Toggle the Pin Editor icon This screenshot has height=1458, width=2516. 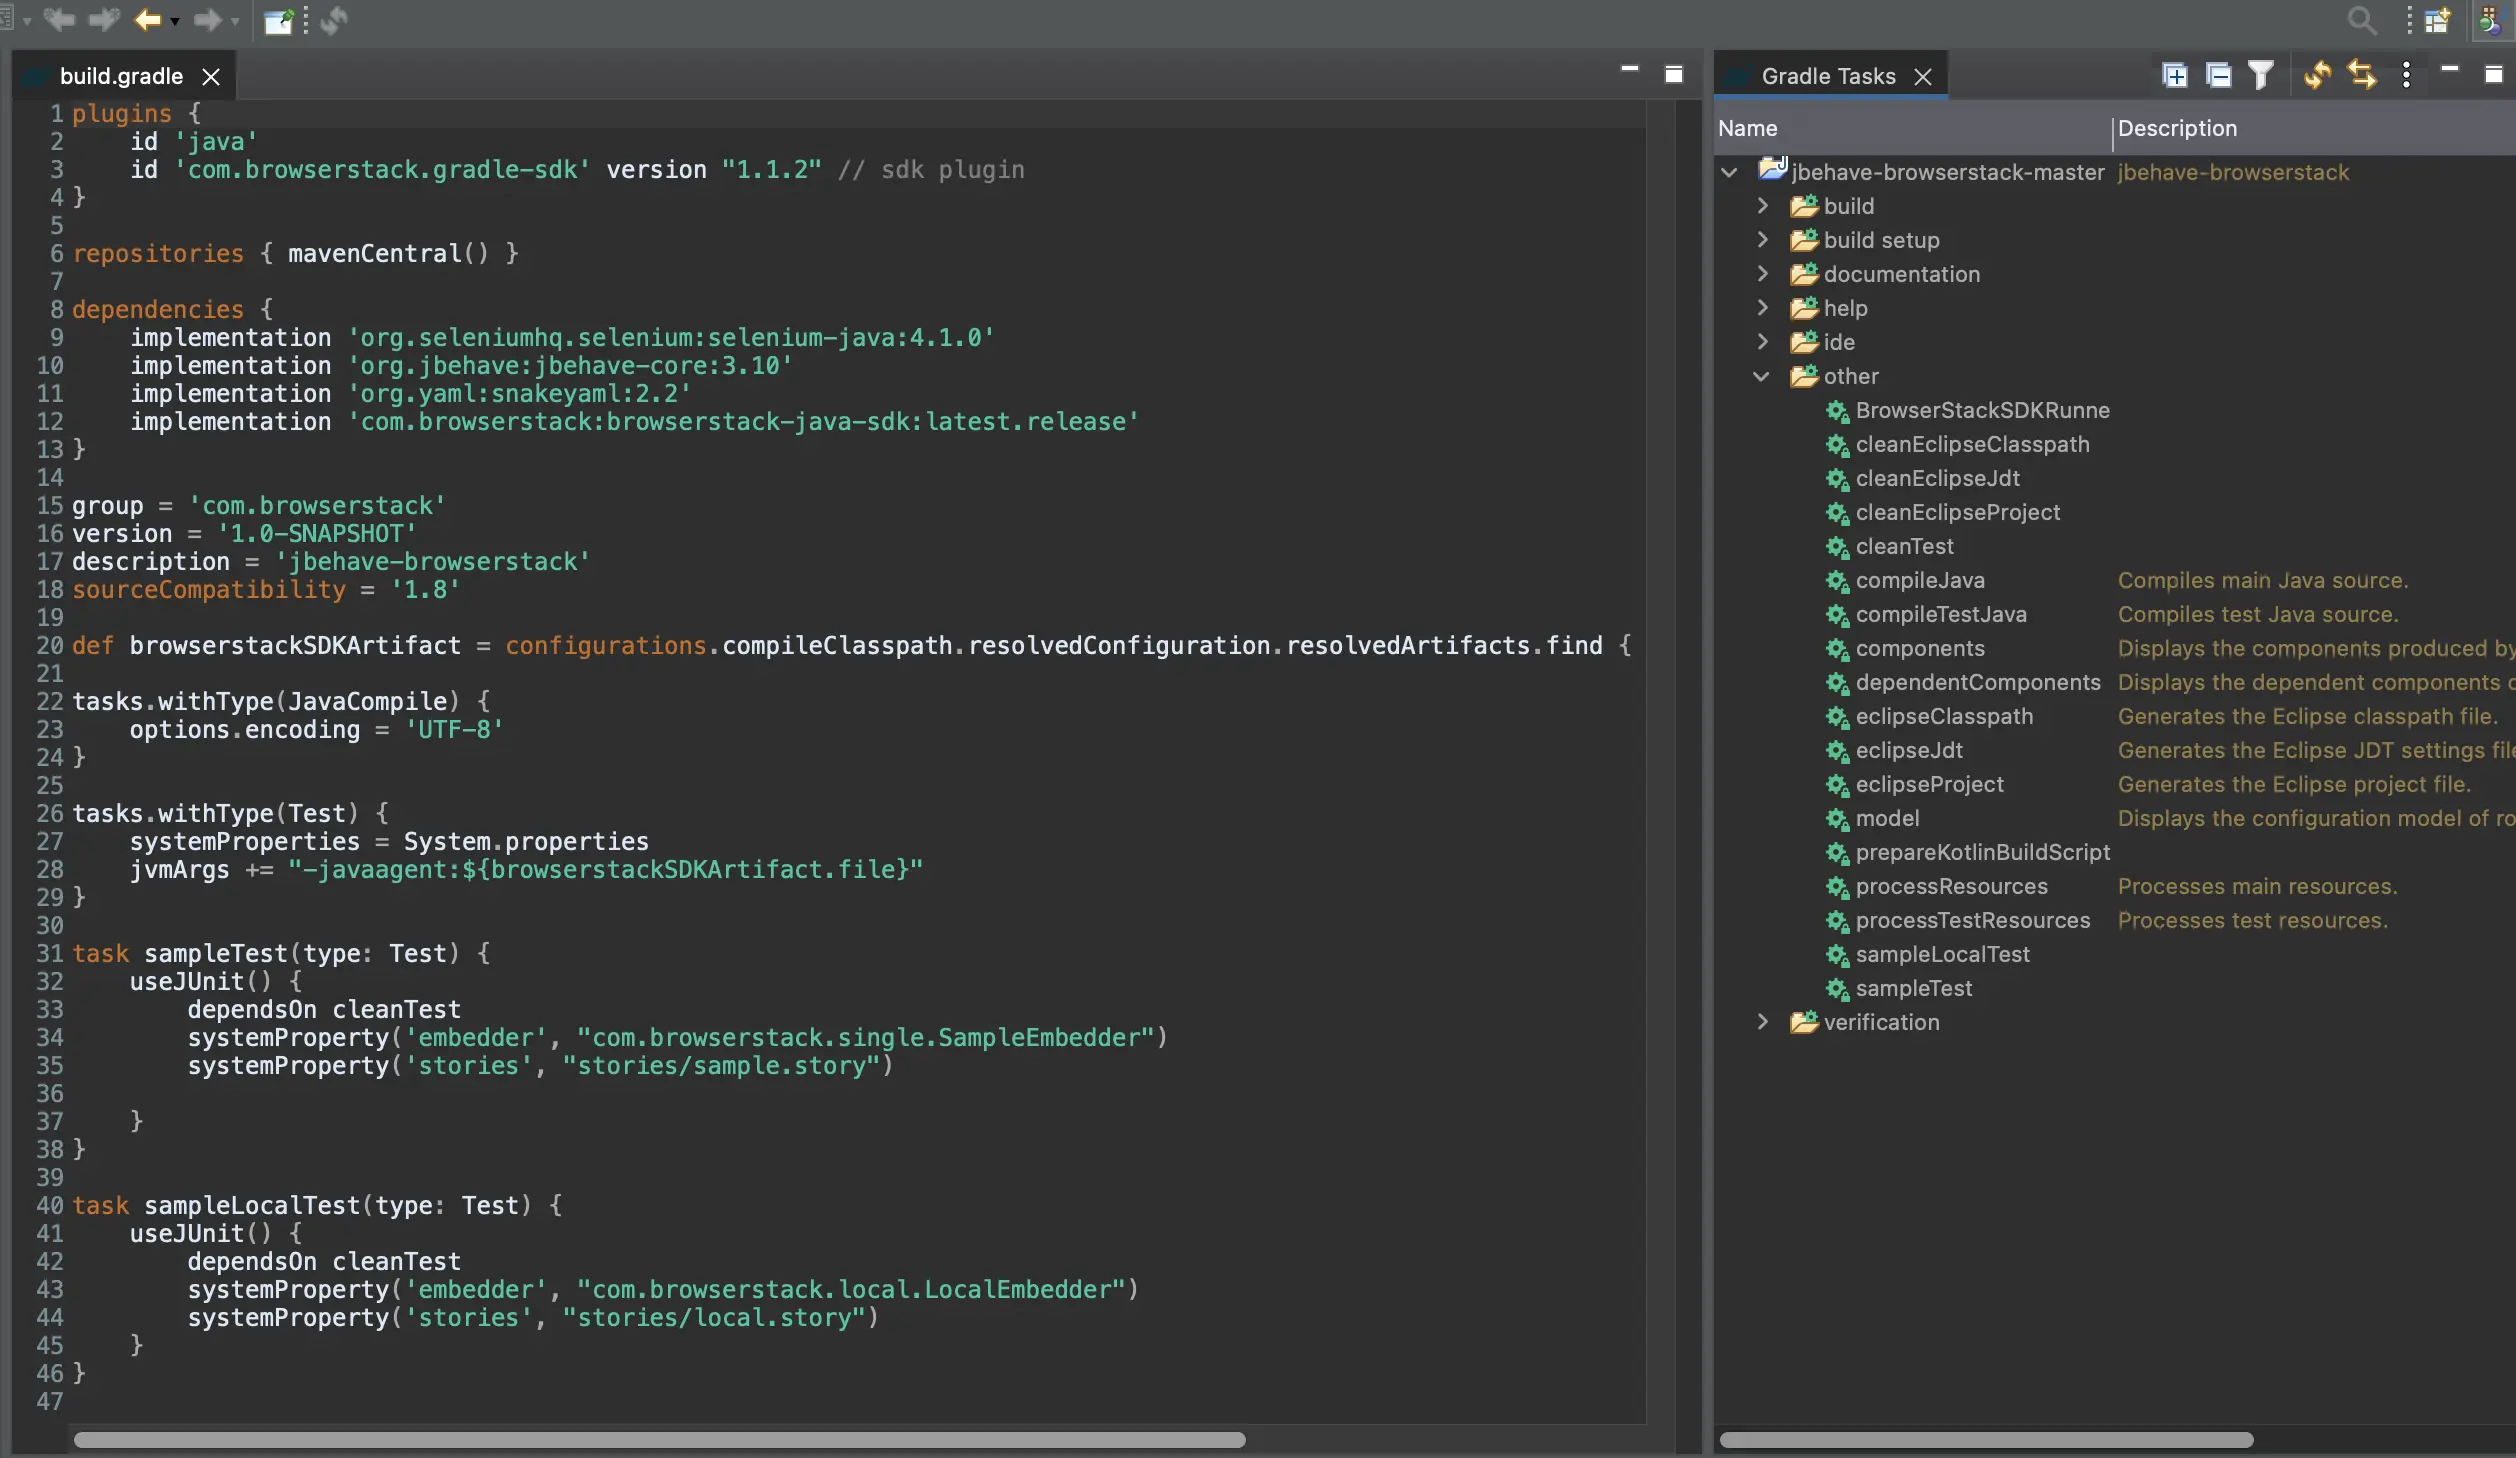[278, 21]
